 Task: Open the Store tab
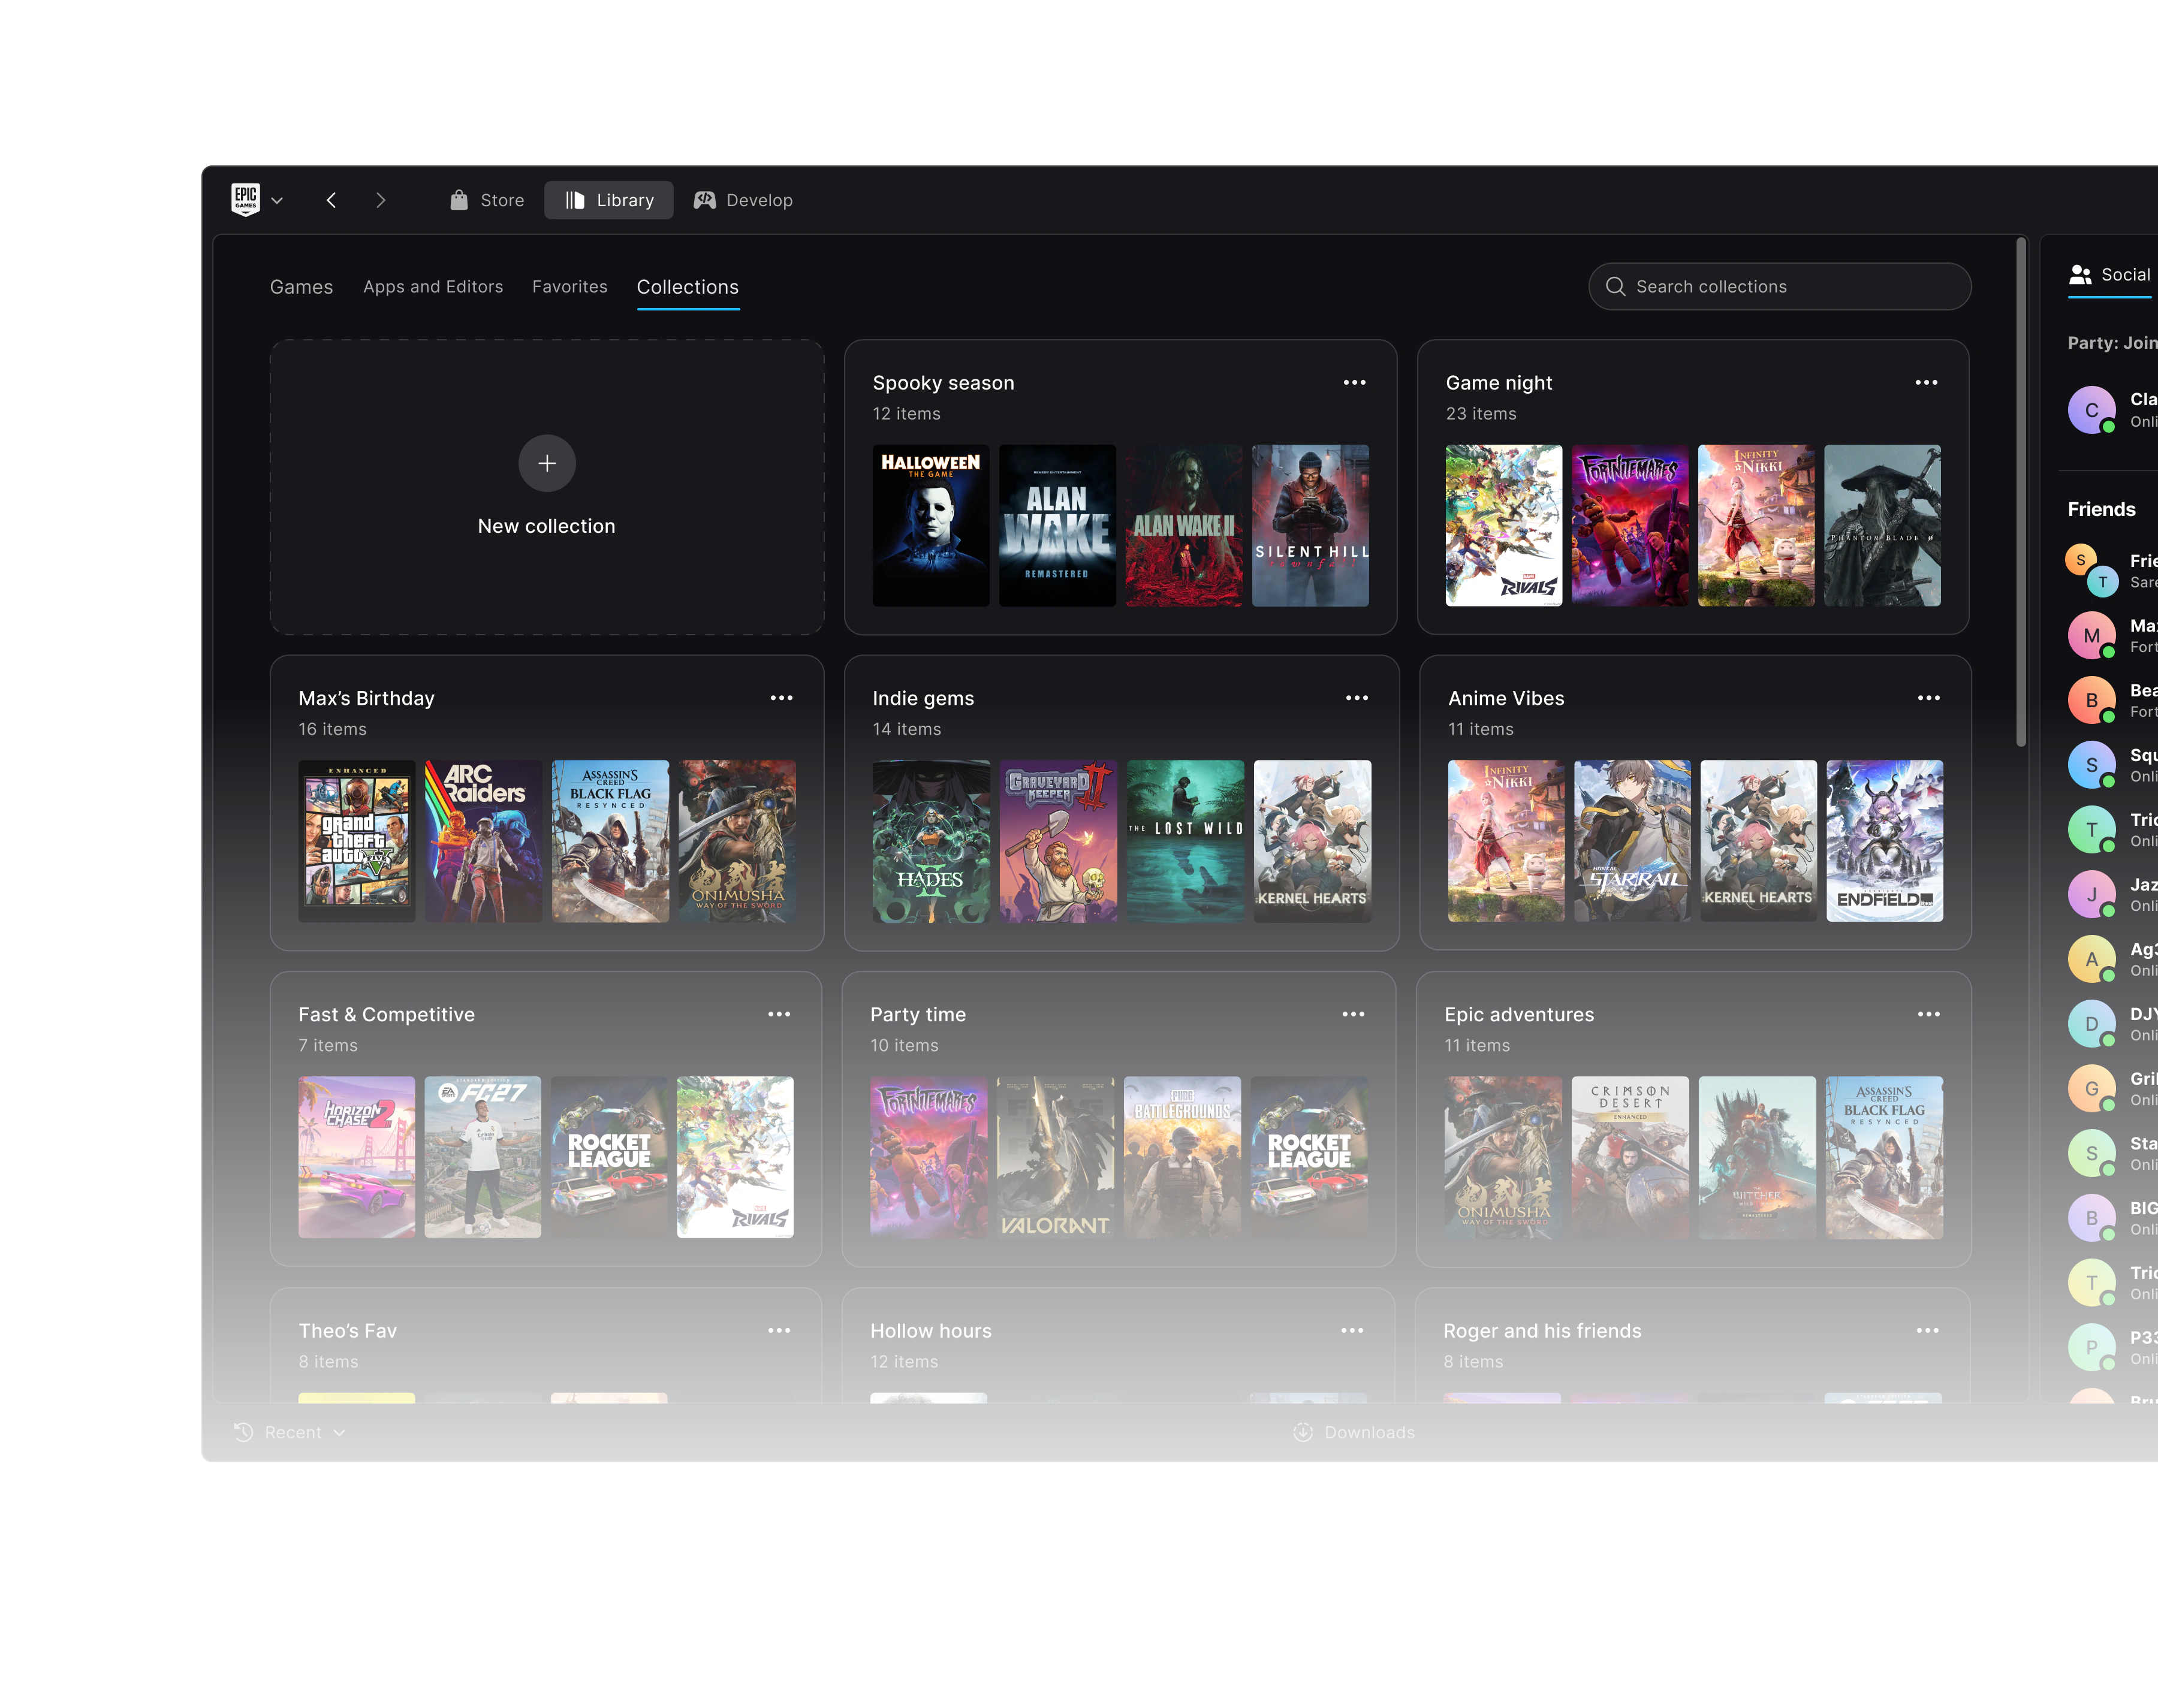tap(487, 200)
